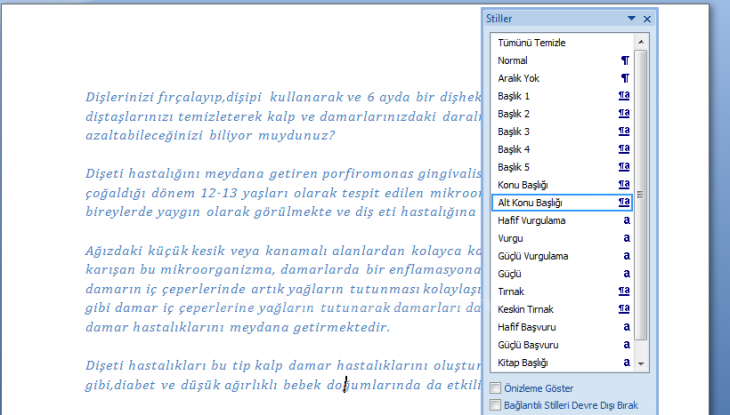The image size is (730, 415).
Task: Click character style icon beside Güçlü
Action: [627, 273]
